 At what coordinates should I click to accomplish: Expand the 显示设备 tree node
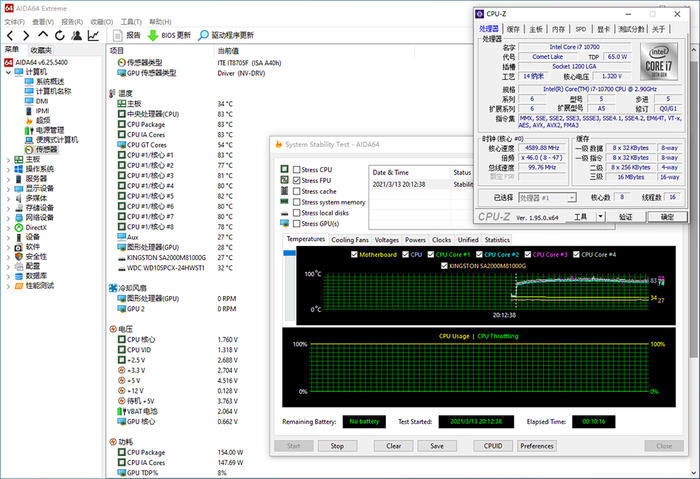pyautogui.click(x=8, y=189)
